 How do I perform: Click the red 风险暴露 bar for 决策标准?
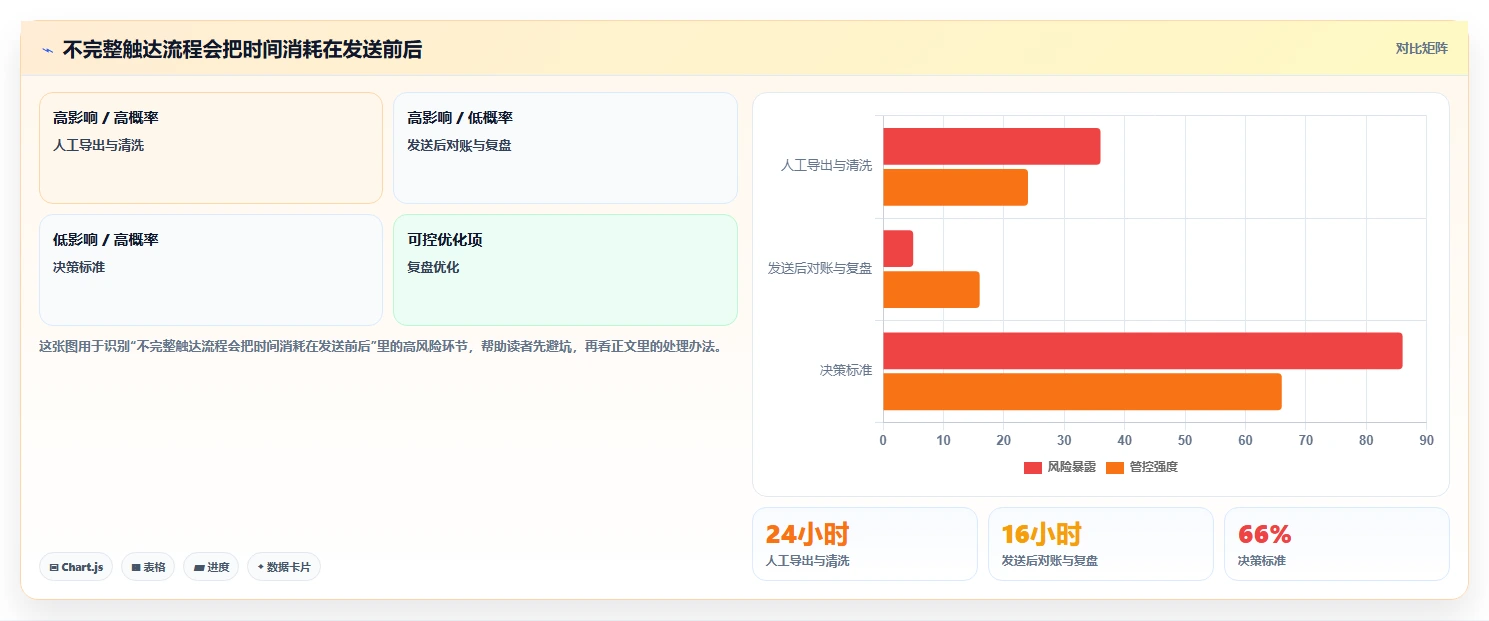(1142, 351)
